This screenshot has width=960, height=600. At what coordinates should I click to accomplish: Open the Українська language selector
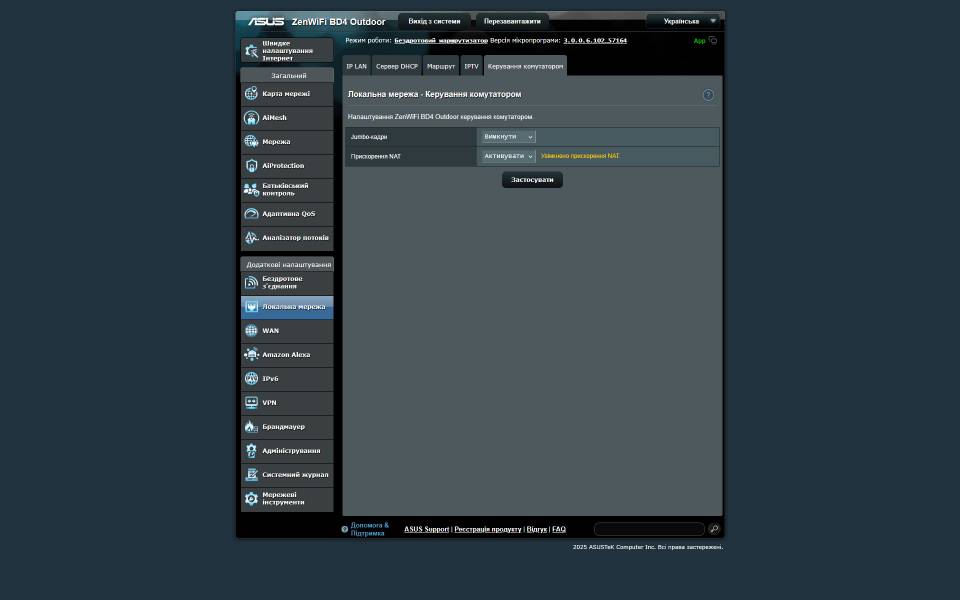(x=683, y=21)
